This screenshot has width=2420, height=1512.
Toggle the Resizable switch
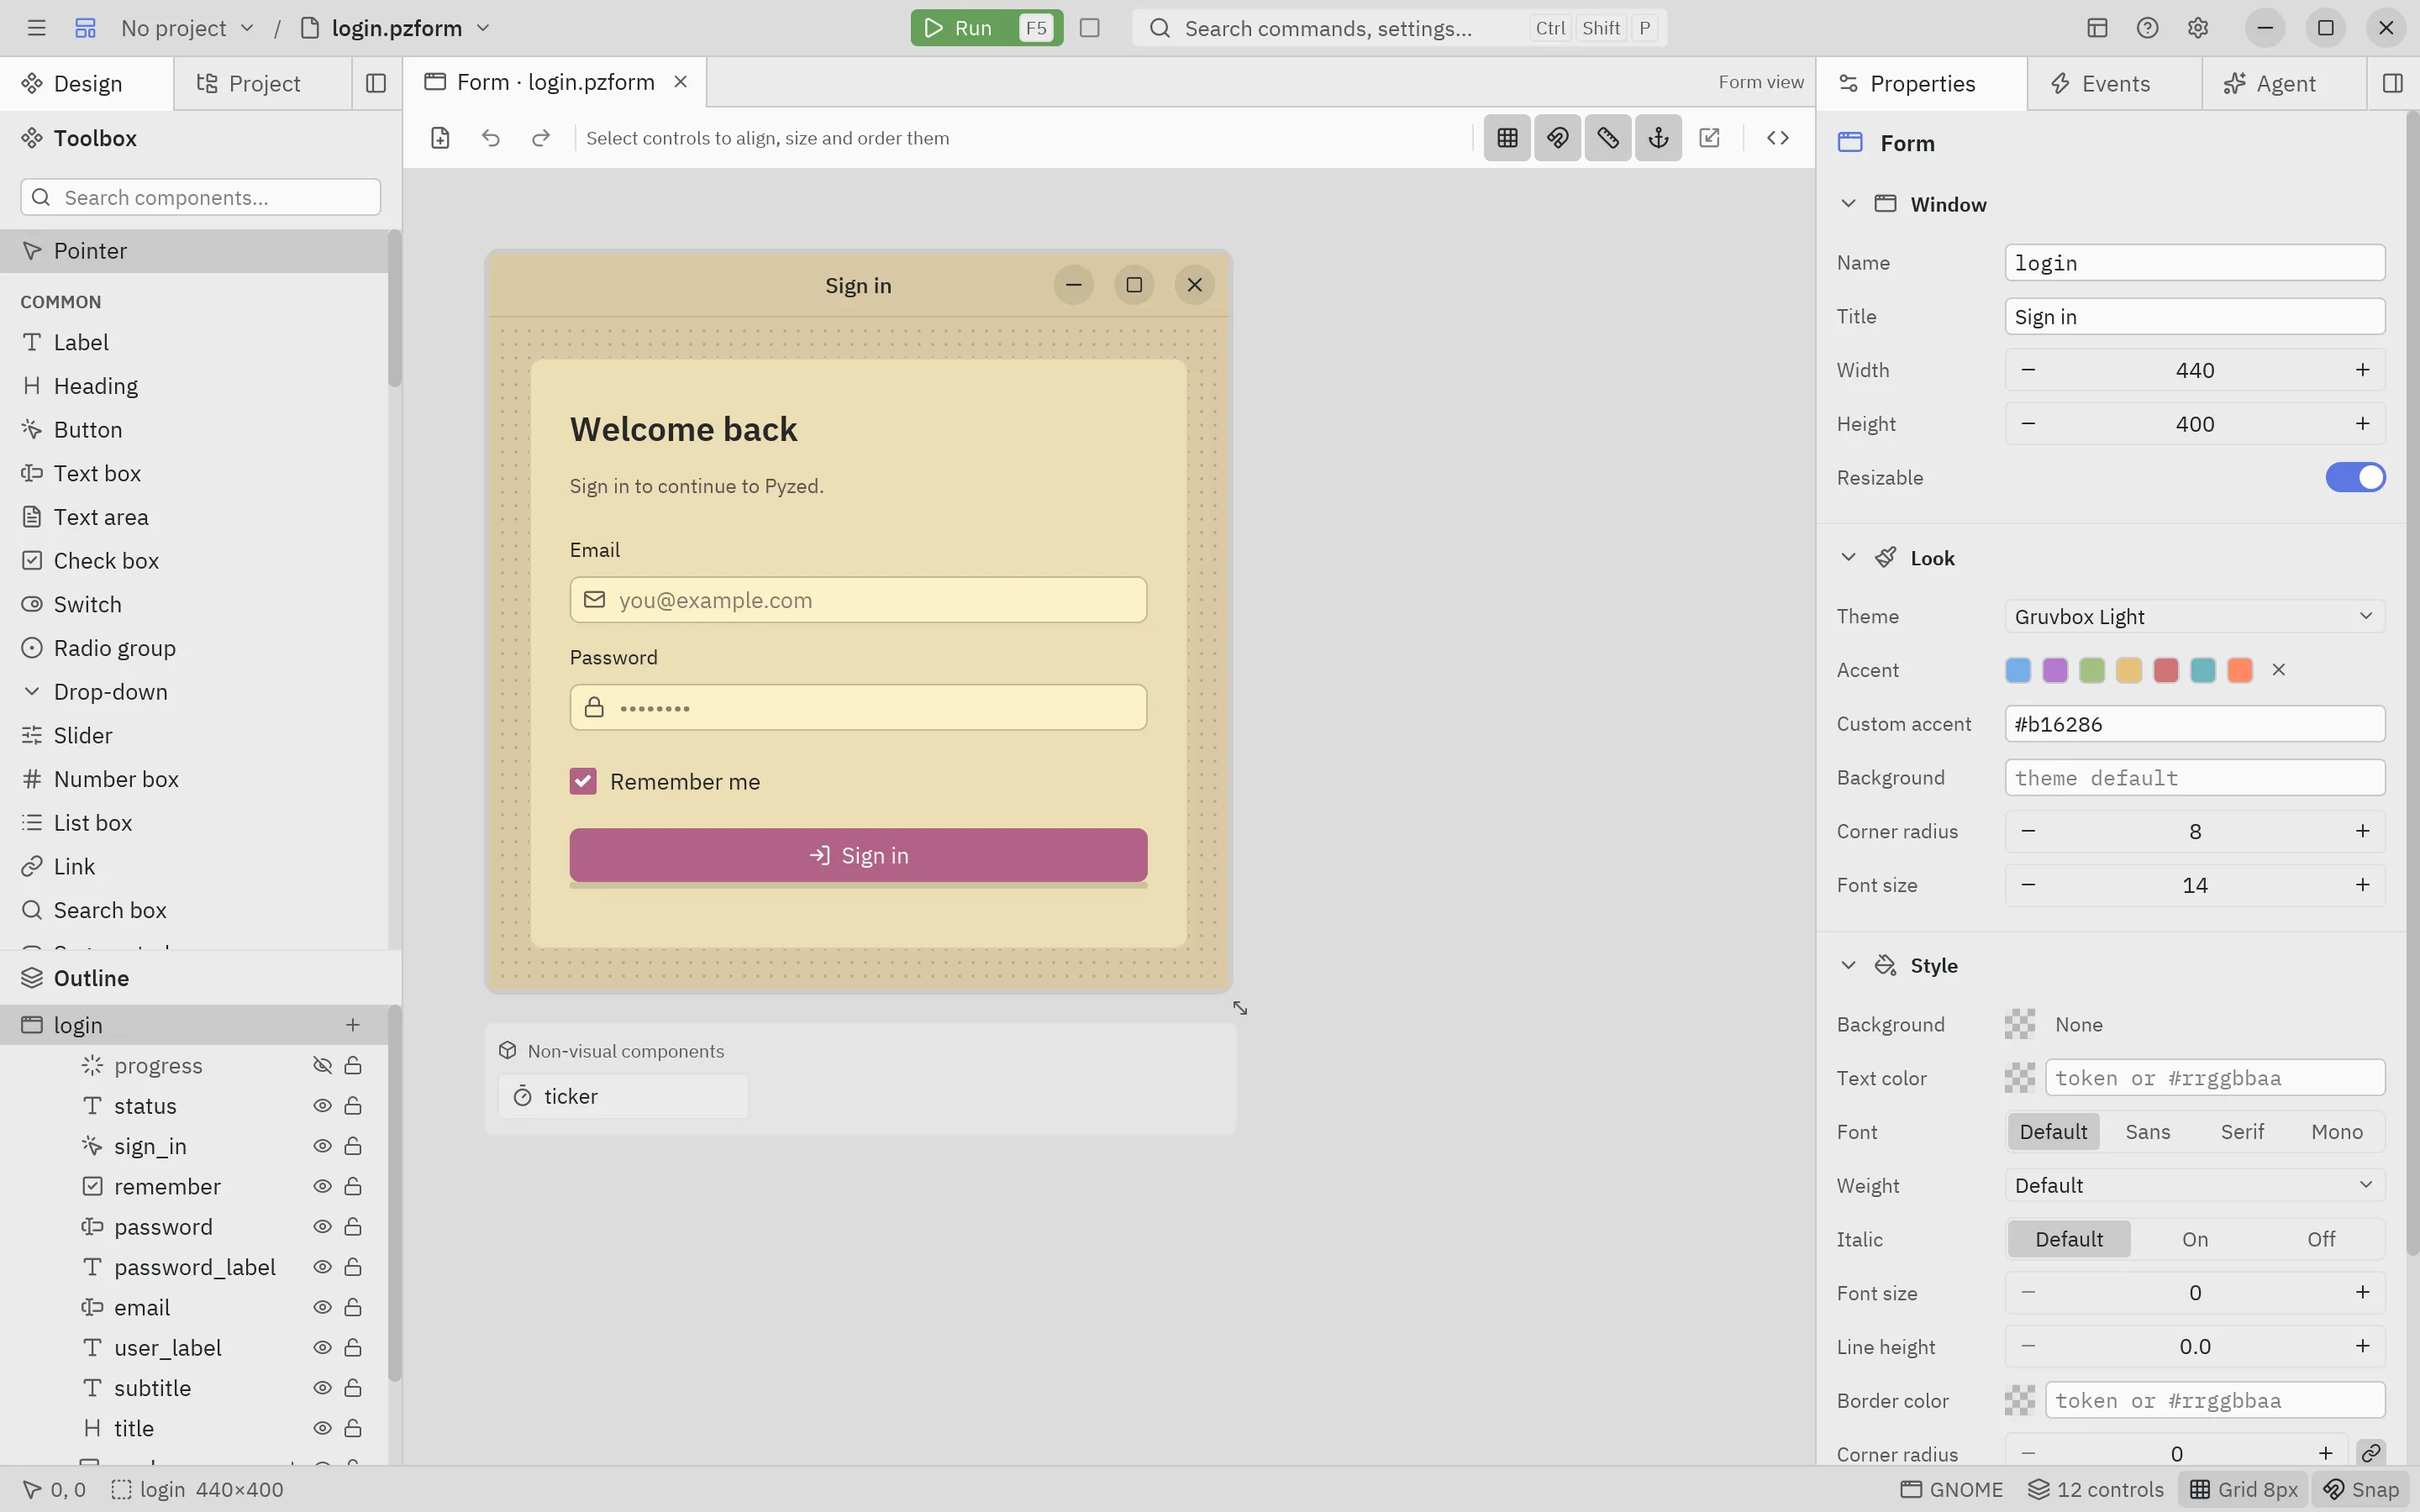(x=2354, y=477)
